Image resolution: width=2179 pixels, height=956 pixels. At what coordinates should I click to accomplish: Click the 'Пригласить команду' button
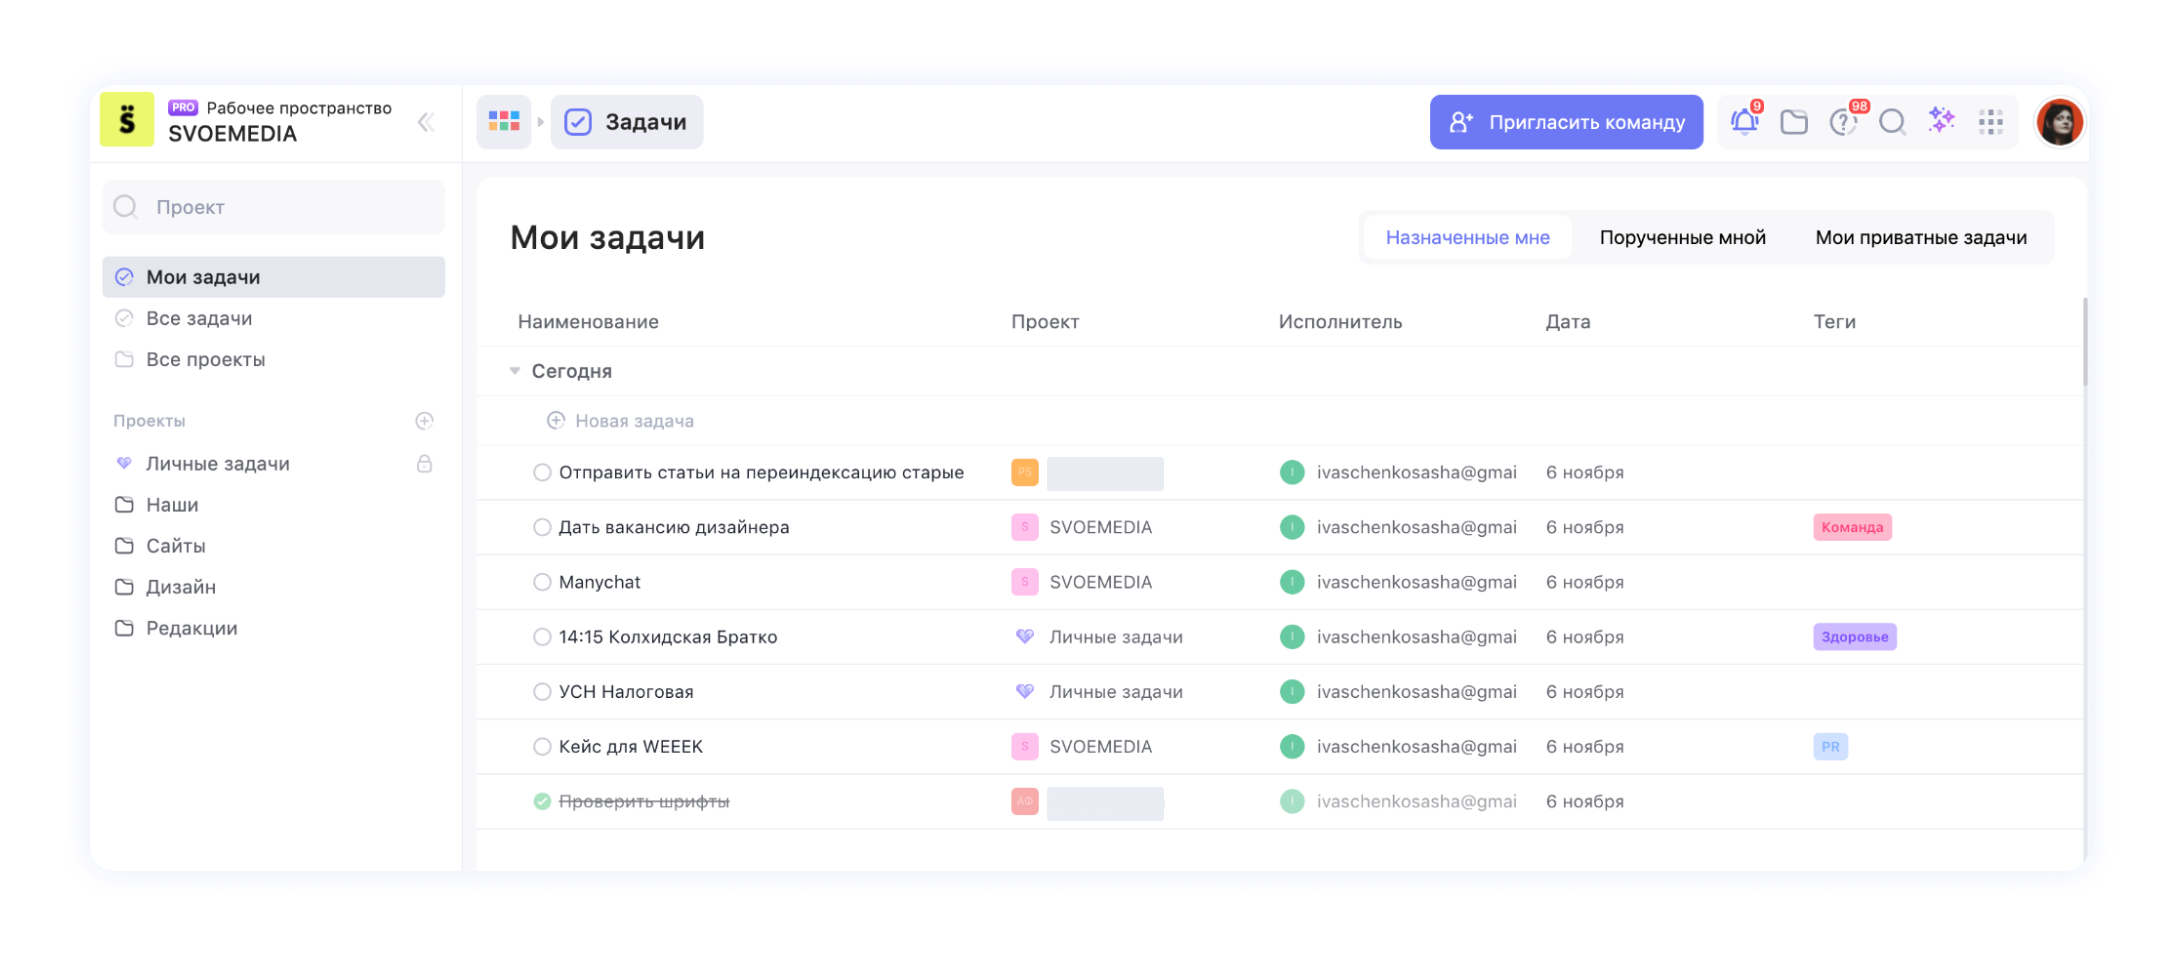coord(1566,121)
